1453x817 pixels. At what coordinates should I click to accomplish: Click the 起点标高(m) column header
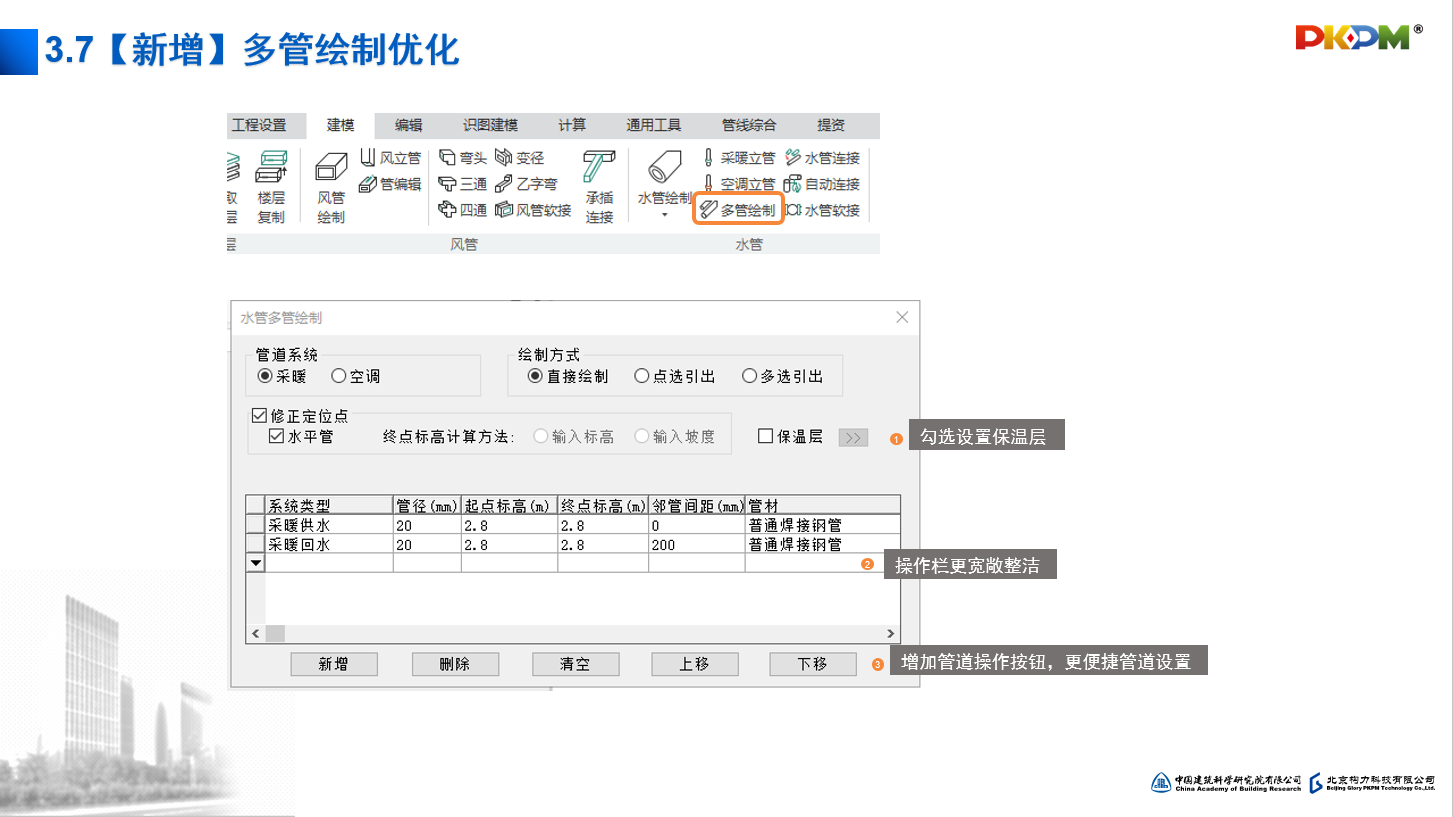click(x=510, y=505)
